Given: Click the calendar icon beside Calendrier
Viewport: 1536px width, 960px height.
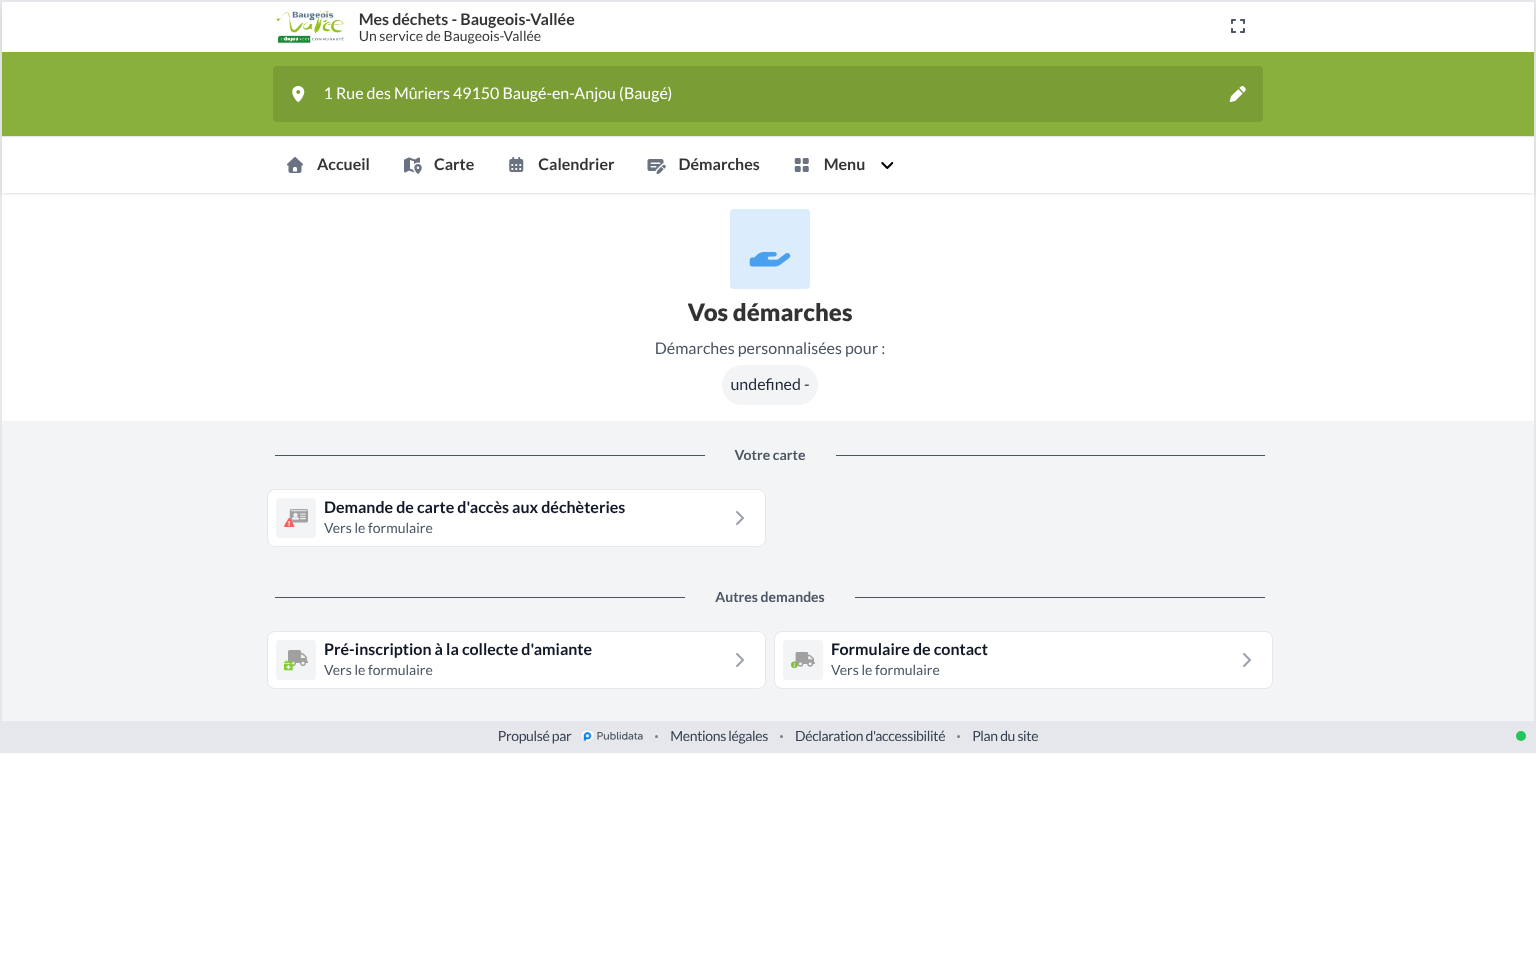Looking at the screenshot, I should click(516, 165).
